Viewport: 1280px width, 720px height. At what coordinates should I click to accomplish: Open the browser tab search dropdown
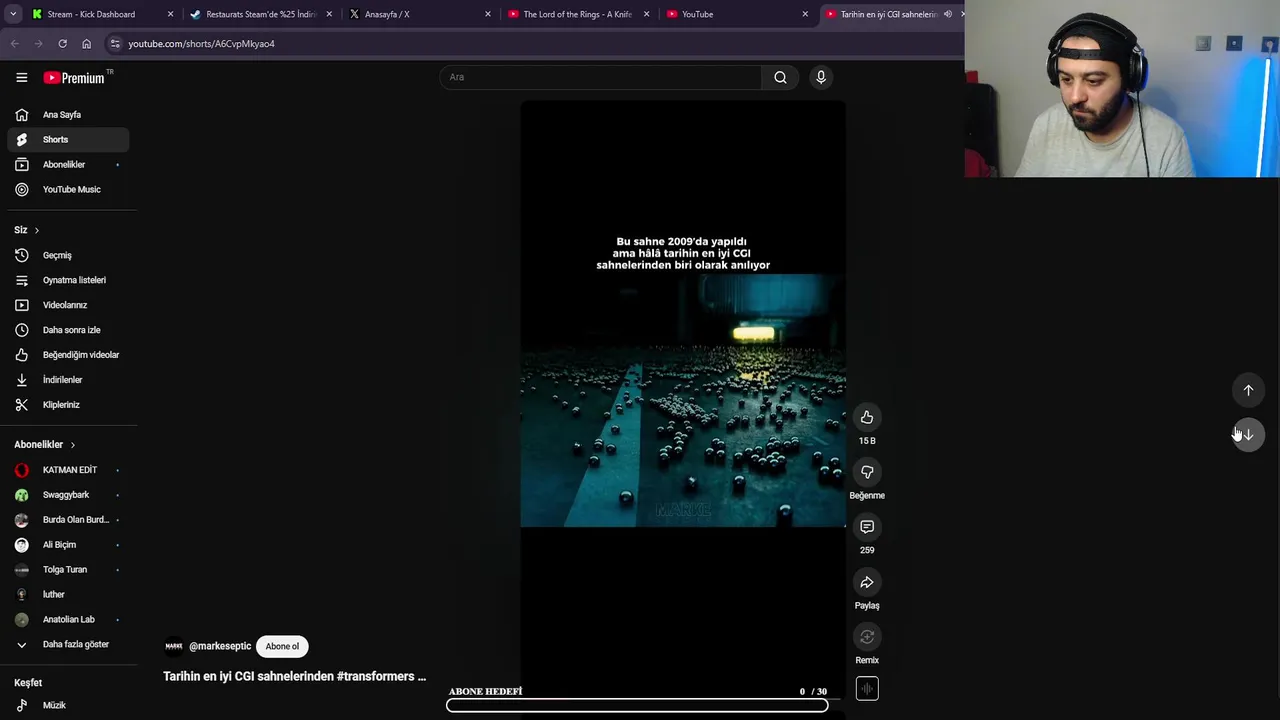coord(12,14)
